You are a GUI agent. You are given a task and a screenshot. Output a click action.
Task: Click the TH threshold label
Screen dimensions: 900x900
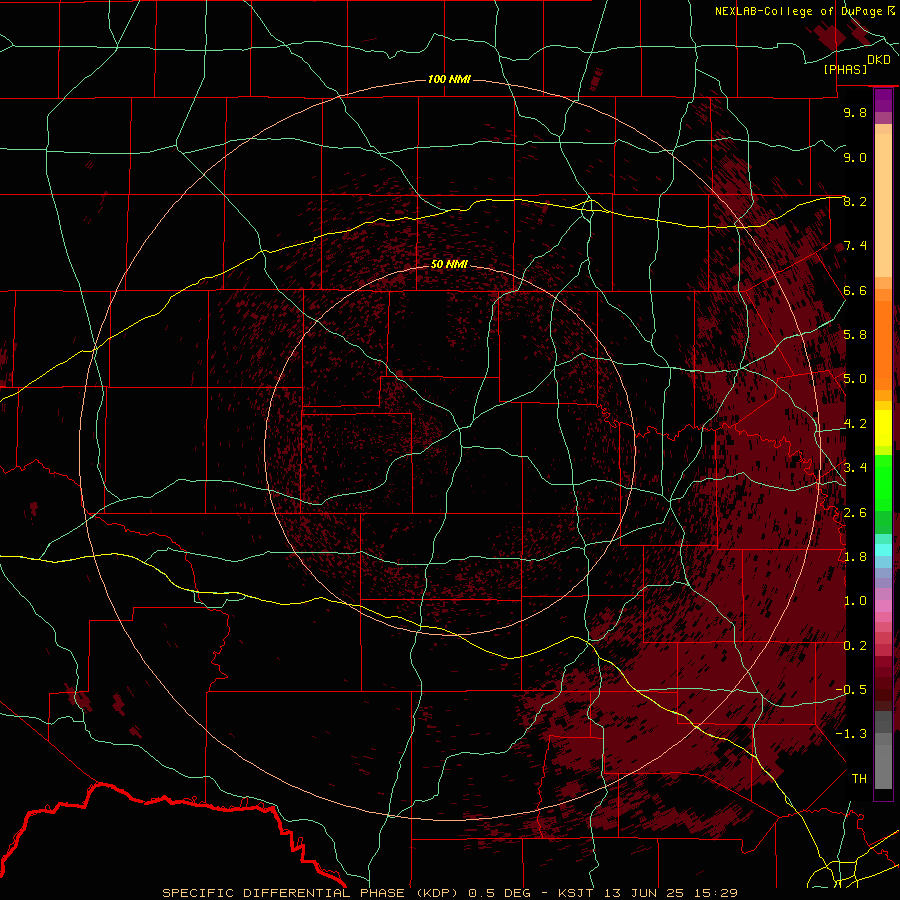point(859,778)
